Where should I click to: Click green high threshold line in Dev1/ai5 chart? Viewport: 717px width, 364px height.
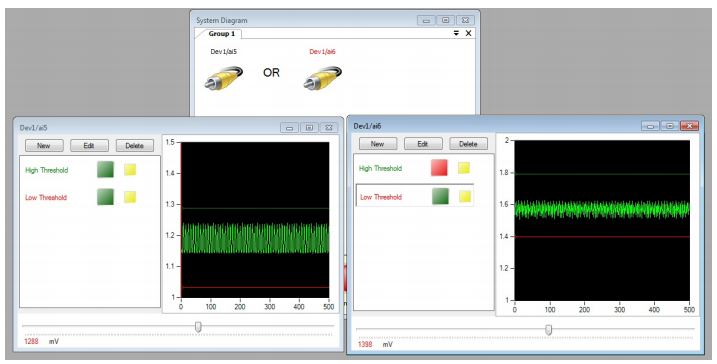point(255,209)
